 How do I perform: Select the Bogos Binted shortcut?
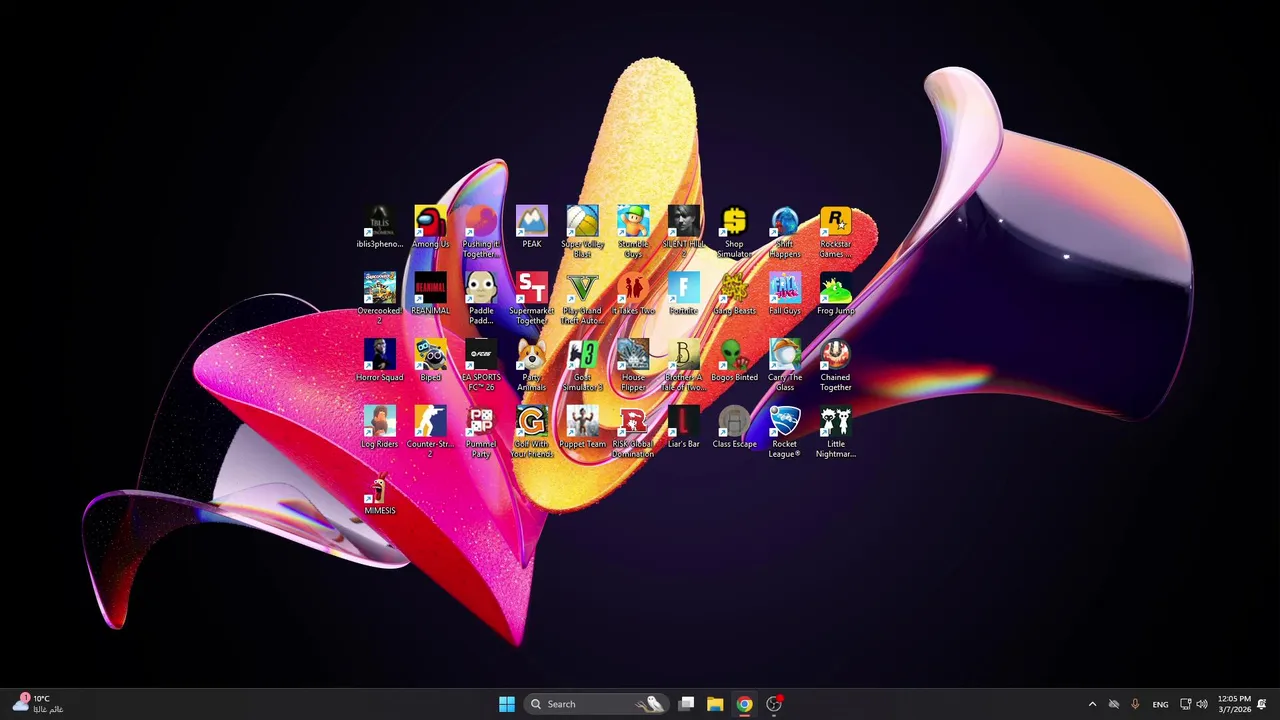tap(734, 361)
